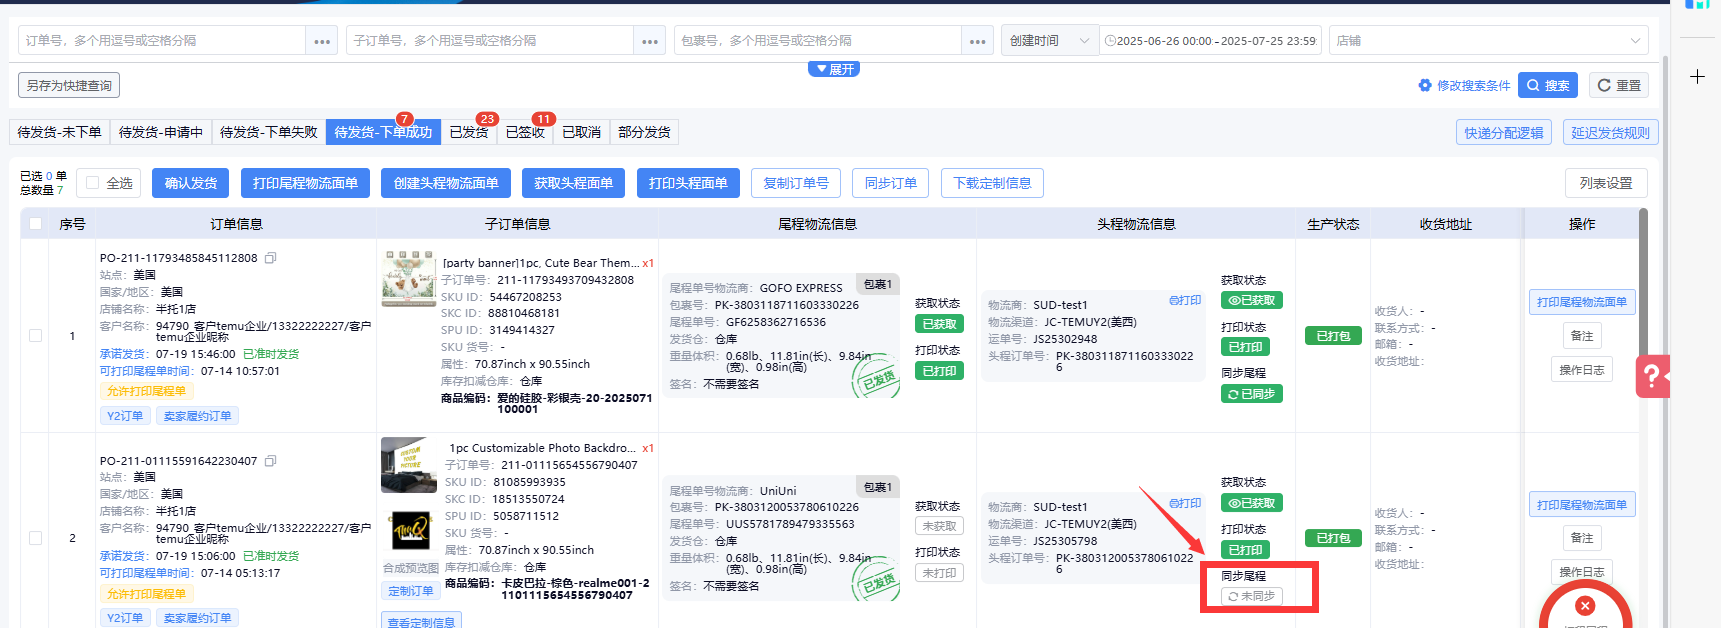Switch to the 待发货-下单失败 tab
Viewport: 1721px width, 628px height.
[x=268, y=132]
